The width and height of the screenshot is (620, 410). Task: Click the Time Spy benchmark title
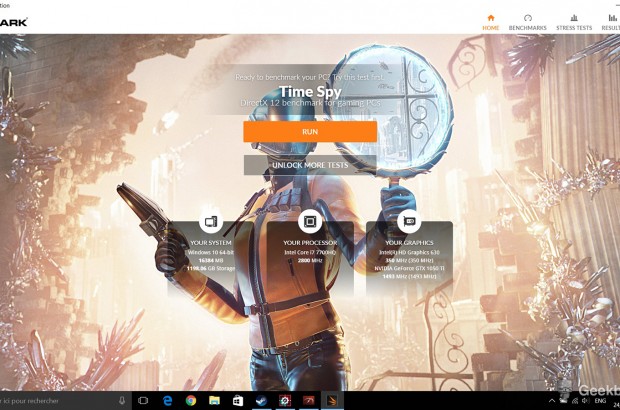(310, 91)
